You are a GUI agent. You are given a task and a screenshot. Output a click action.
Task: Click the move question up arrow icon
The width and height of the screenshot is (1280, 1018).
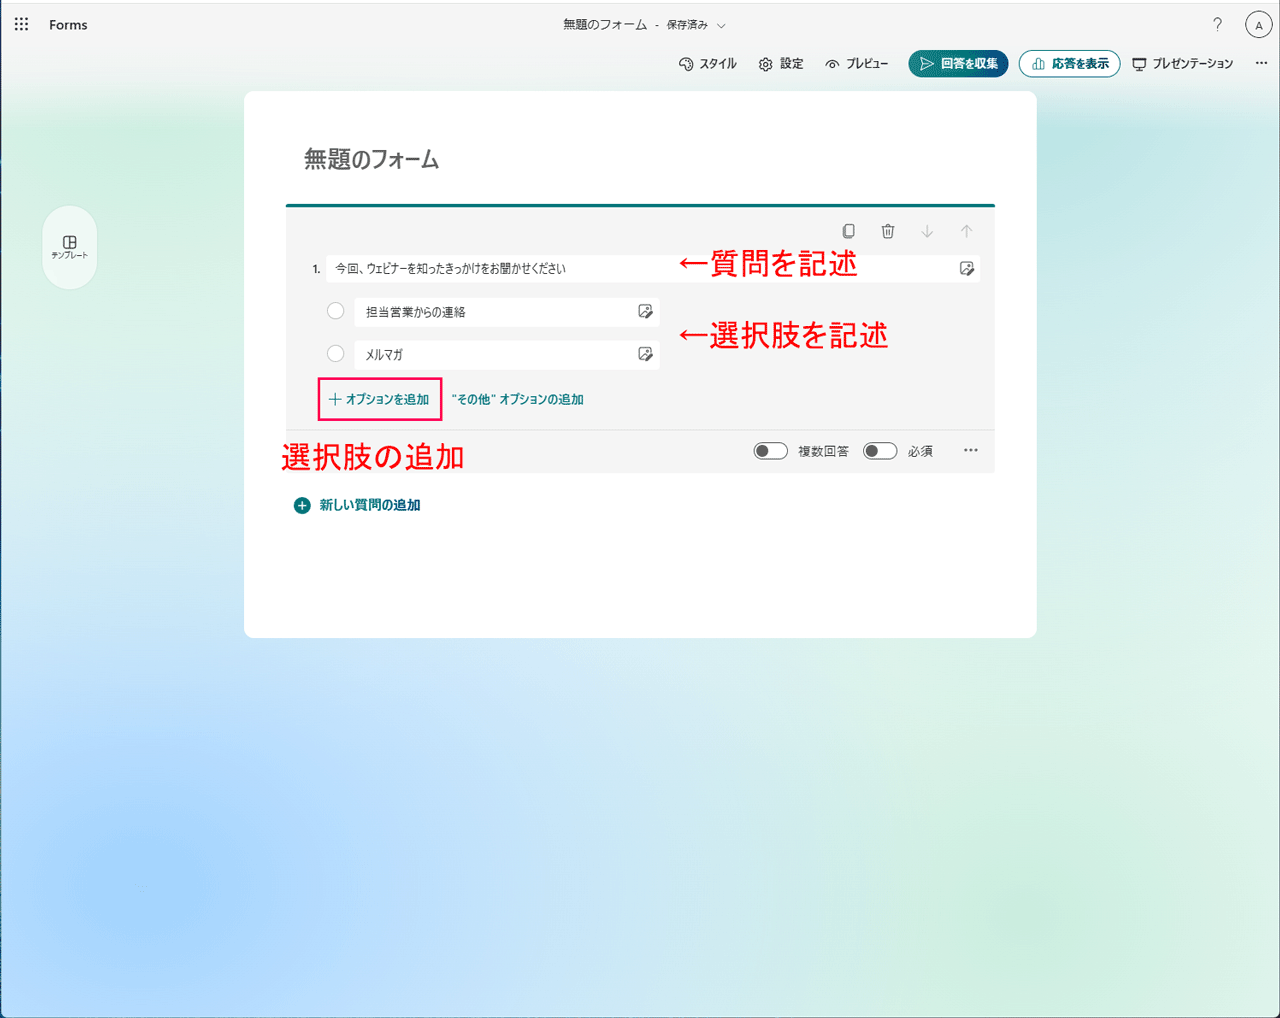pyautogui.click(x=966, y=231)
